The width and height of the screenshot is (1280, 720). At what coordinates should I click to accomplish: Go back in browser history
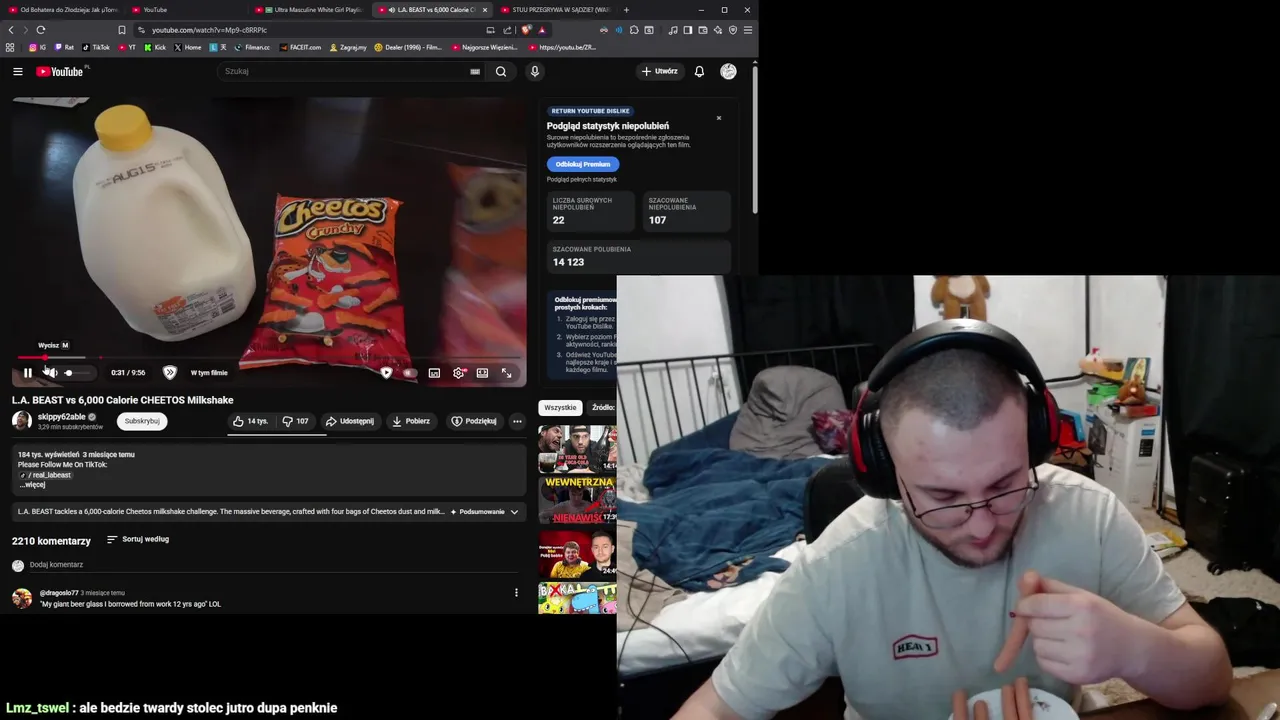coord(11,30)
